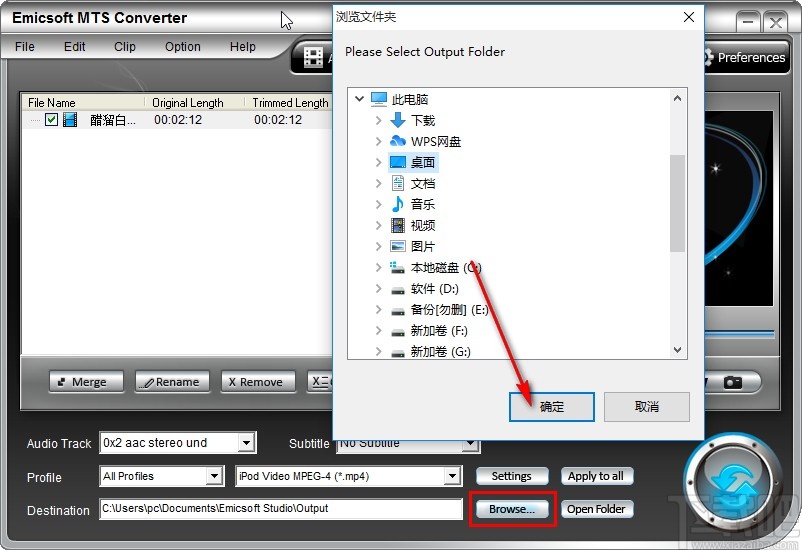The height and width of the screenshot is (550, 802).
Task: Minimize the MTS Converter window
Action: [x=748, y=22]
